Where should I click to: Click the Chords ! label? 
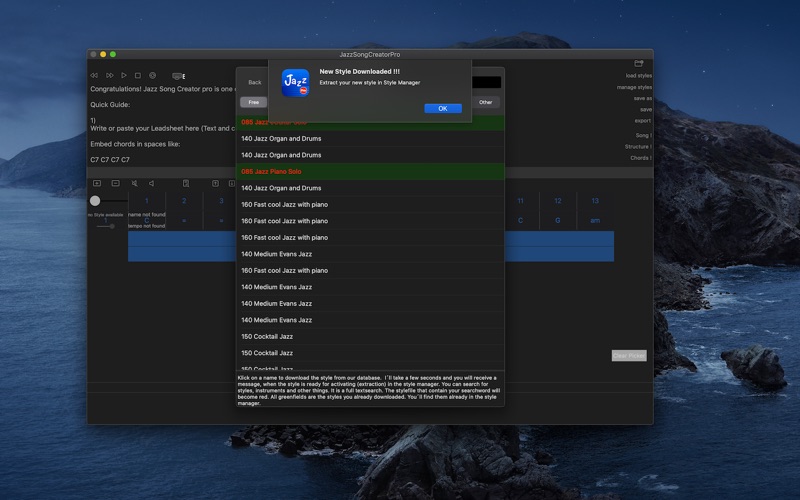click(640, 158)
